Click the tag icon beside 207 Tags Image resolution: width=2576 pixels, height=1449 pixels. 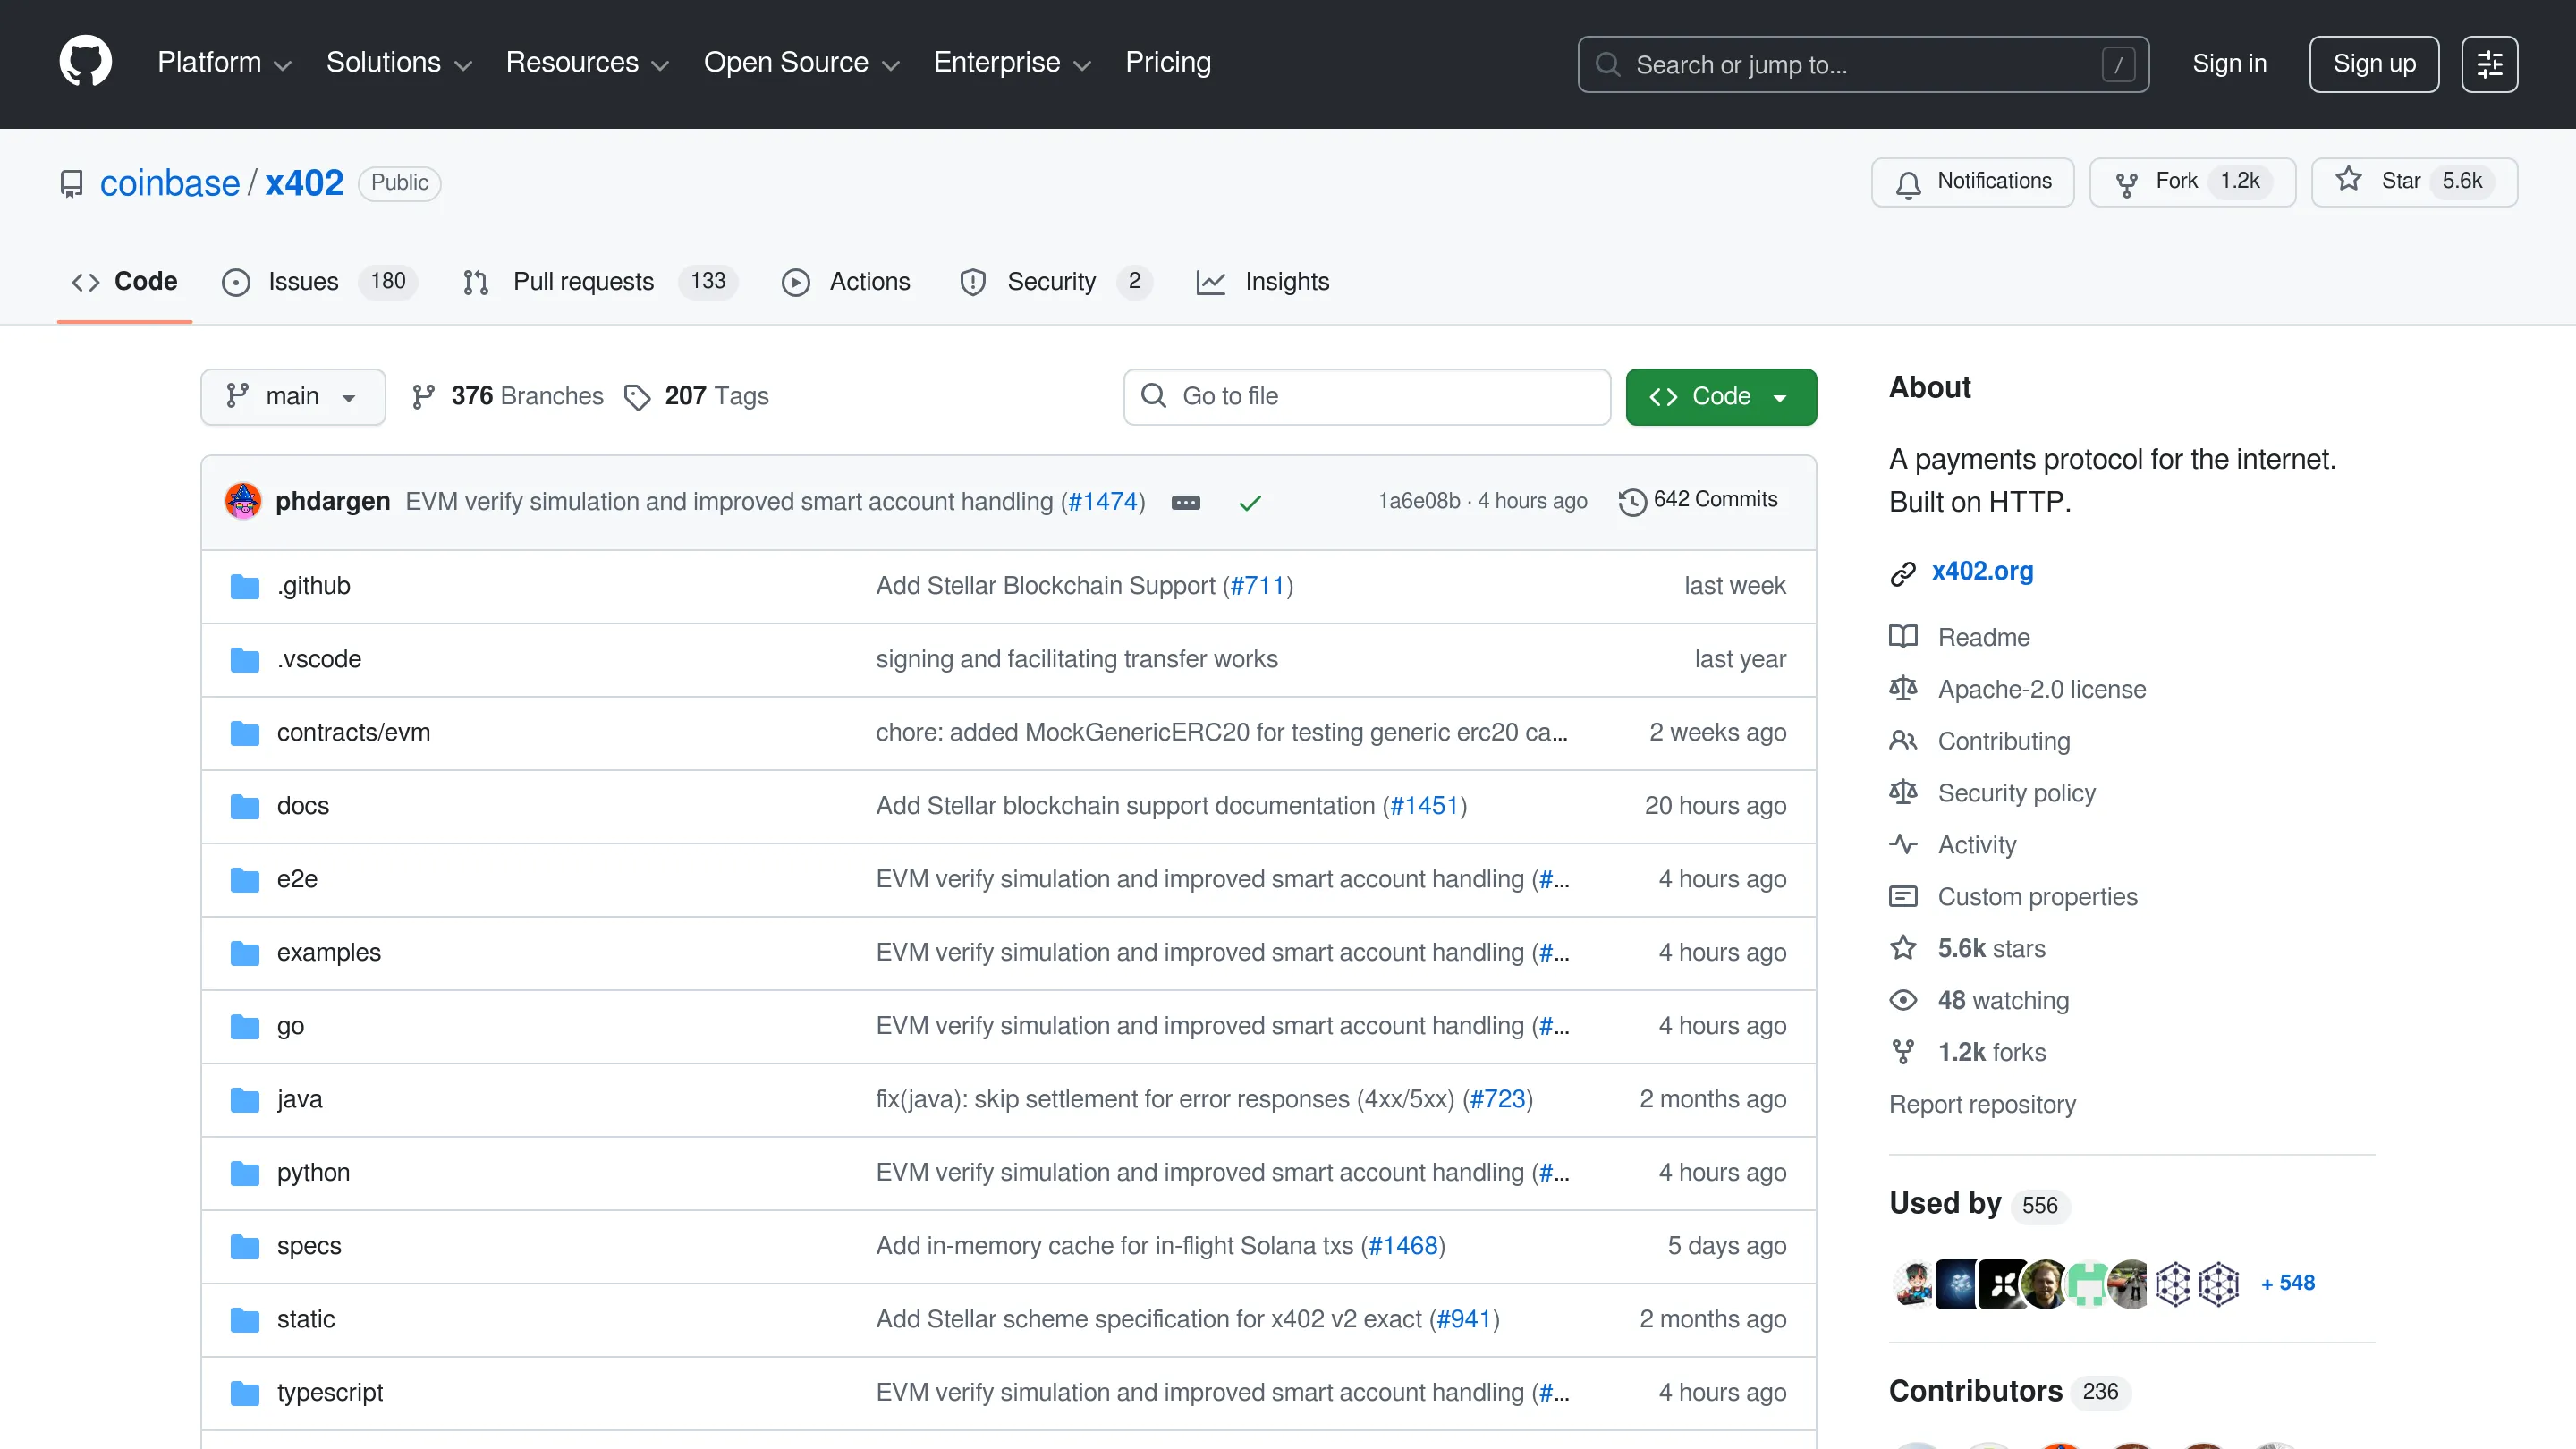pyautogui.click(x=638, y=397)
